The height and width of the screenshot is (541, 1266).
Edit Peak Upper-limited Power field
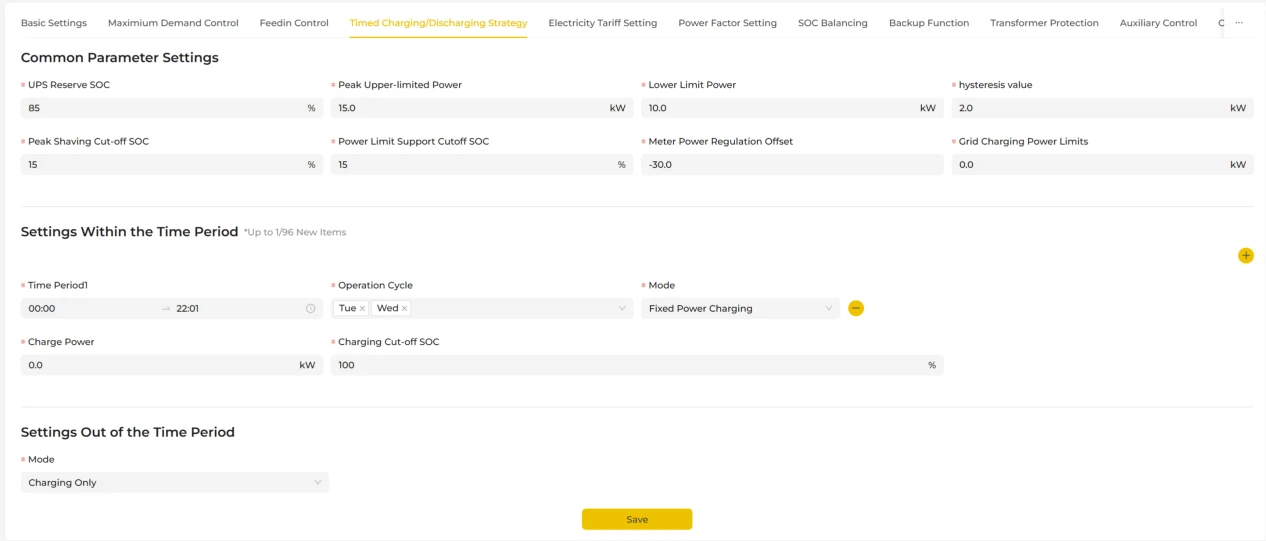(x=482, y=108)
